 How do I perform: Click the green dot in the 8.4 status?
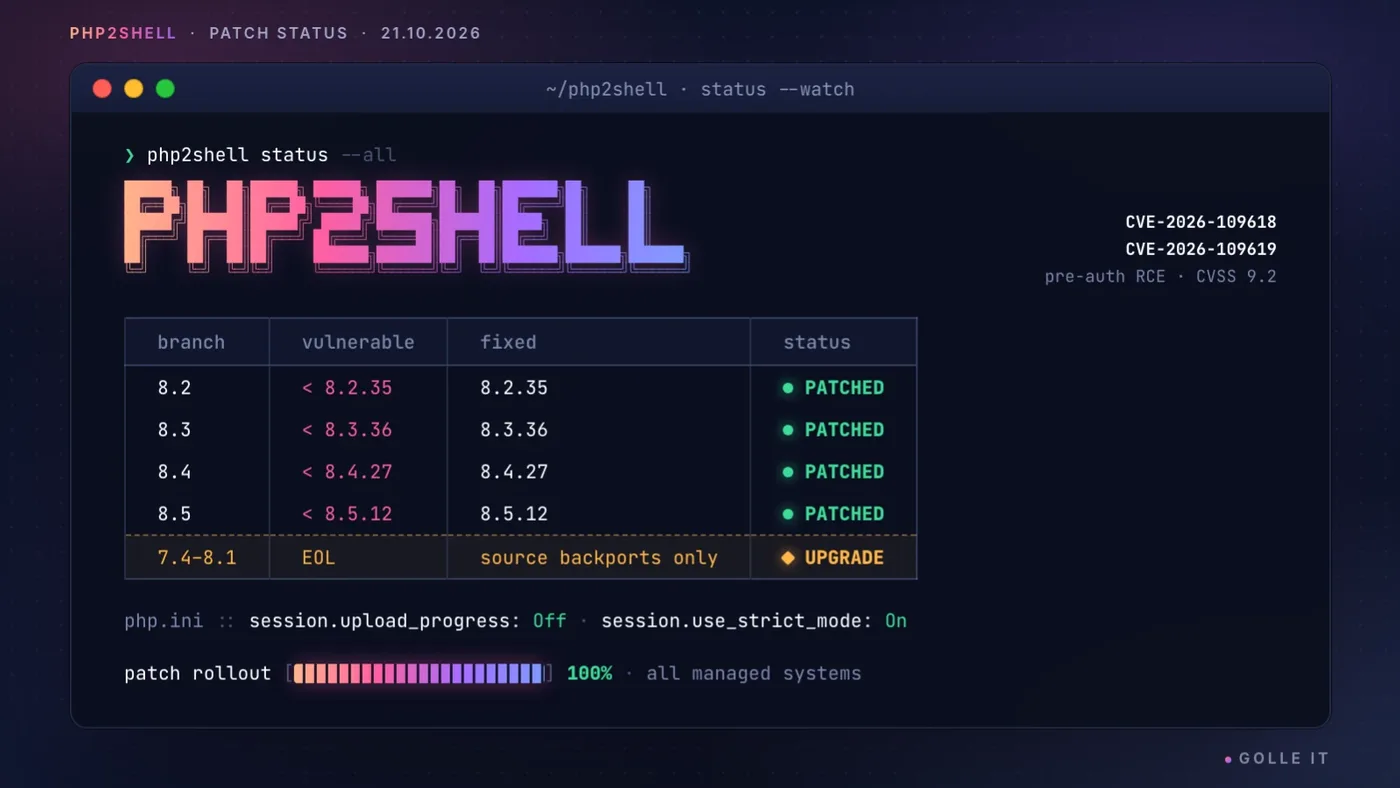click(x=788, y=472)
